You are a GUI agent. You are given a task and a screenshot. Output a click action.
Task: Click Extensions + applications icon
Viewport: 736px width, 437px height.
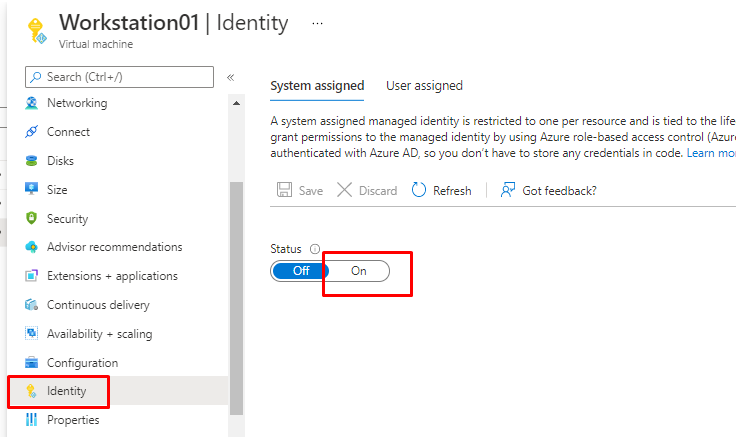tap(31, 276)
